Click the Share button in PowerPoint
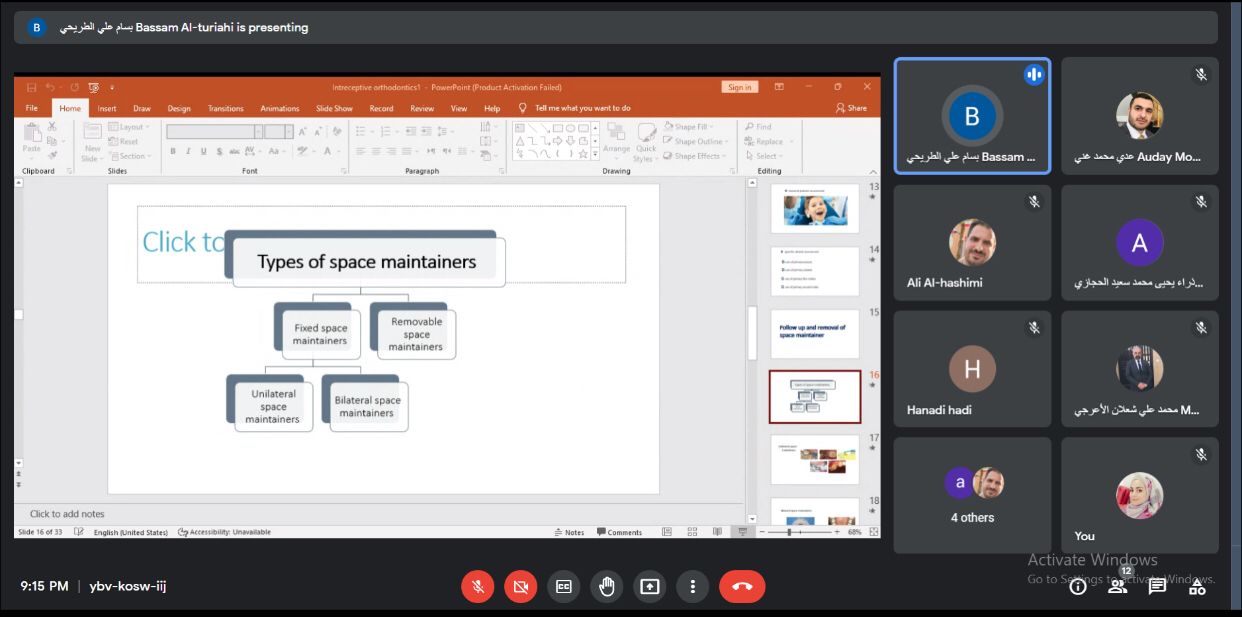Screen dimensions: 1242x617 click(x=851, y=108)
